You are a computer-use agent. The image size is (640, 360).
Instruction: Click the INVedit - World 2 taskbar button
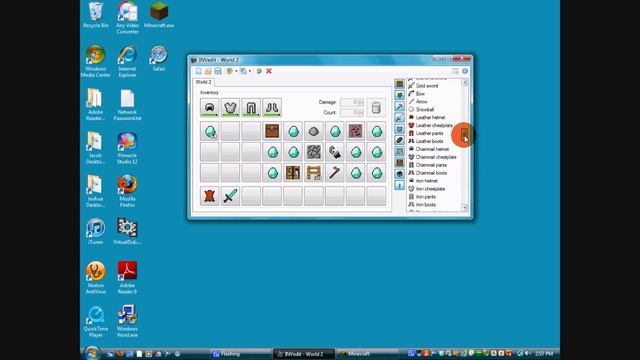coord(304,354)
